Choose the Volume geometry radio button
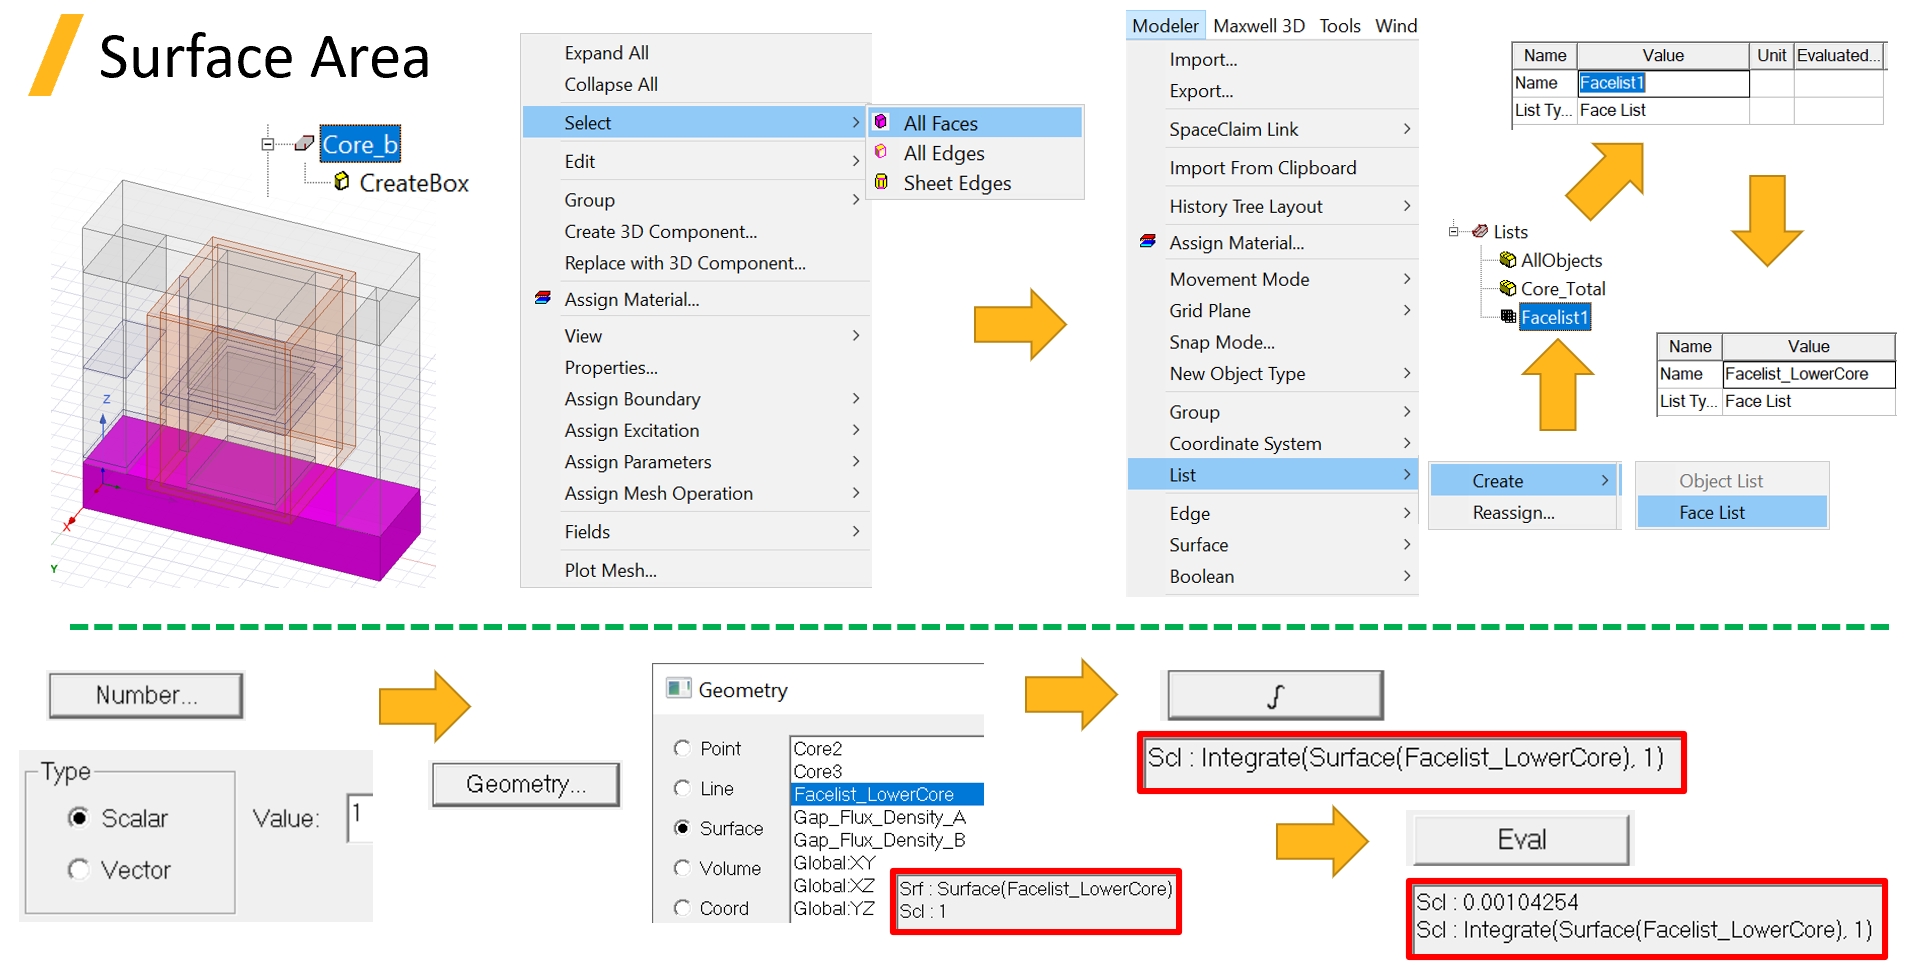This screenshot has width=1916, height=965. click(x=682, y=868)
